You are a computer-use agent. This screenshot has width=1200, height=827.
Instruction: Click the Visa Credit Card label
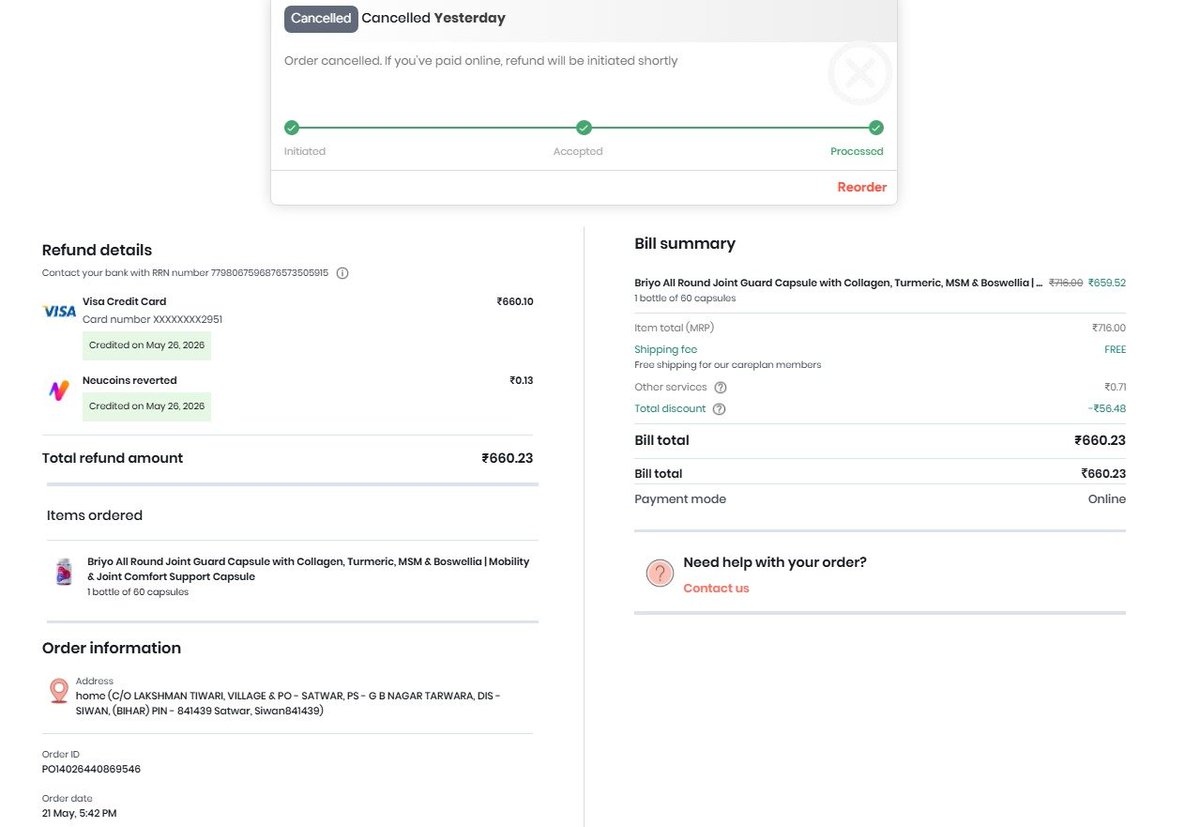(x=124, y=302)
